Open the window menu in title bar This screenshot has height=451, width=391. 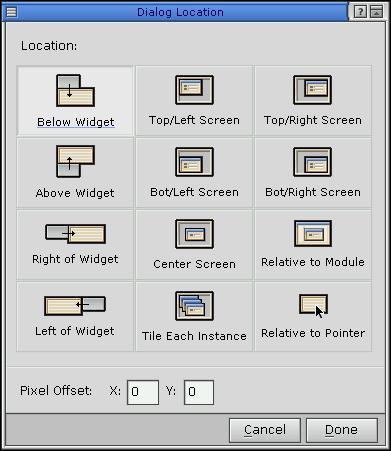coord(11,12)
